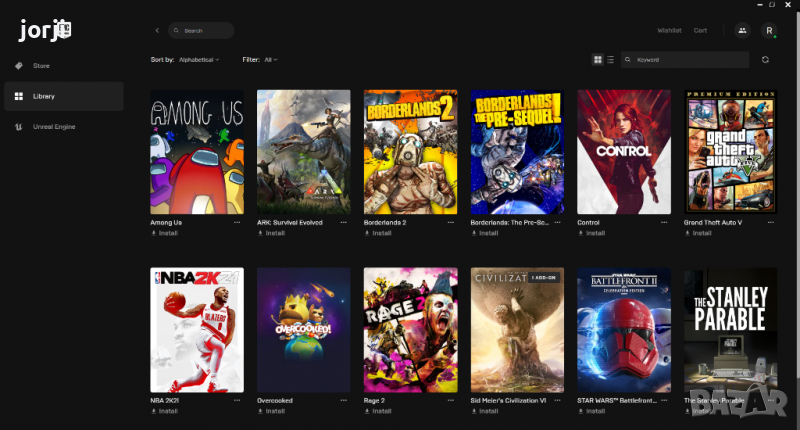Viewport: 800px width, 430px height.
Task: Open Civilization VI more options menu
Action: (x=557, y=400)
